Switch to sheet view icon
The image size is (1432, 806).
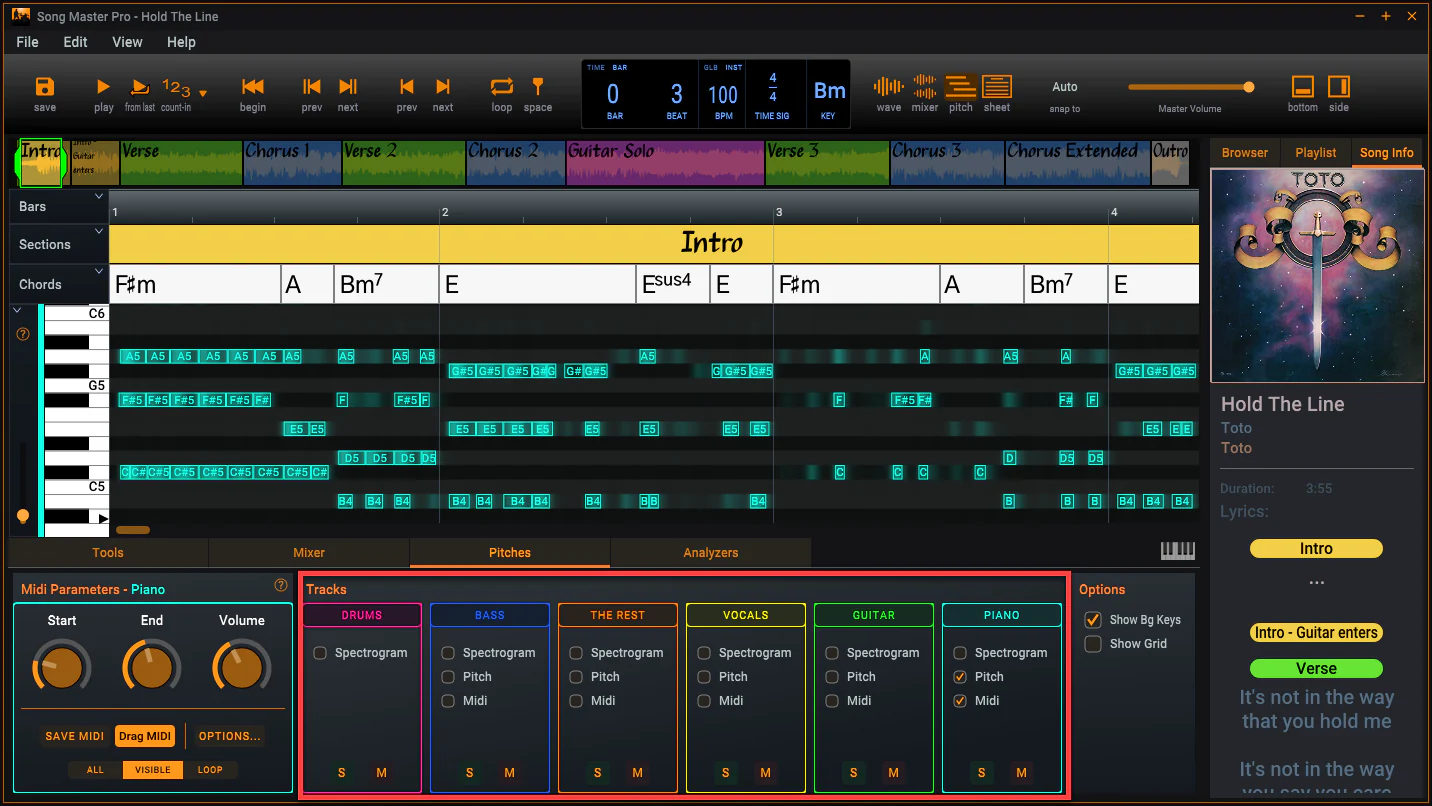997,87
